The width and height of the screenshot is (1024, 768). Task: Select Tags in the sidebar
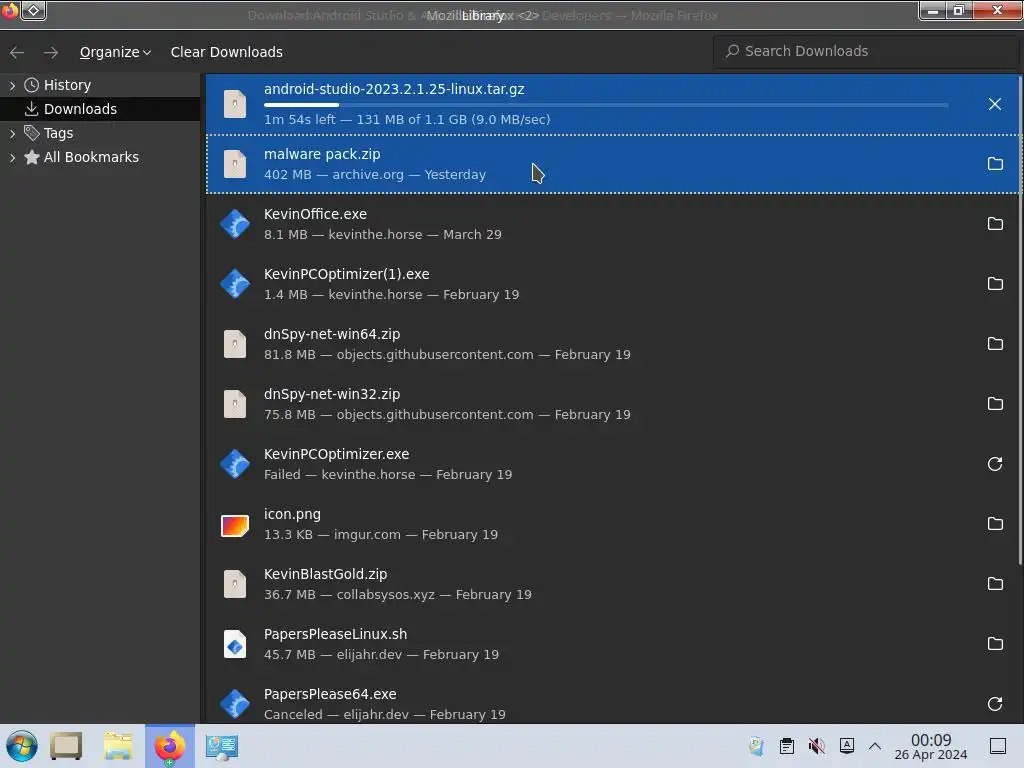(100, 133)
